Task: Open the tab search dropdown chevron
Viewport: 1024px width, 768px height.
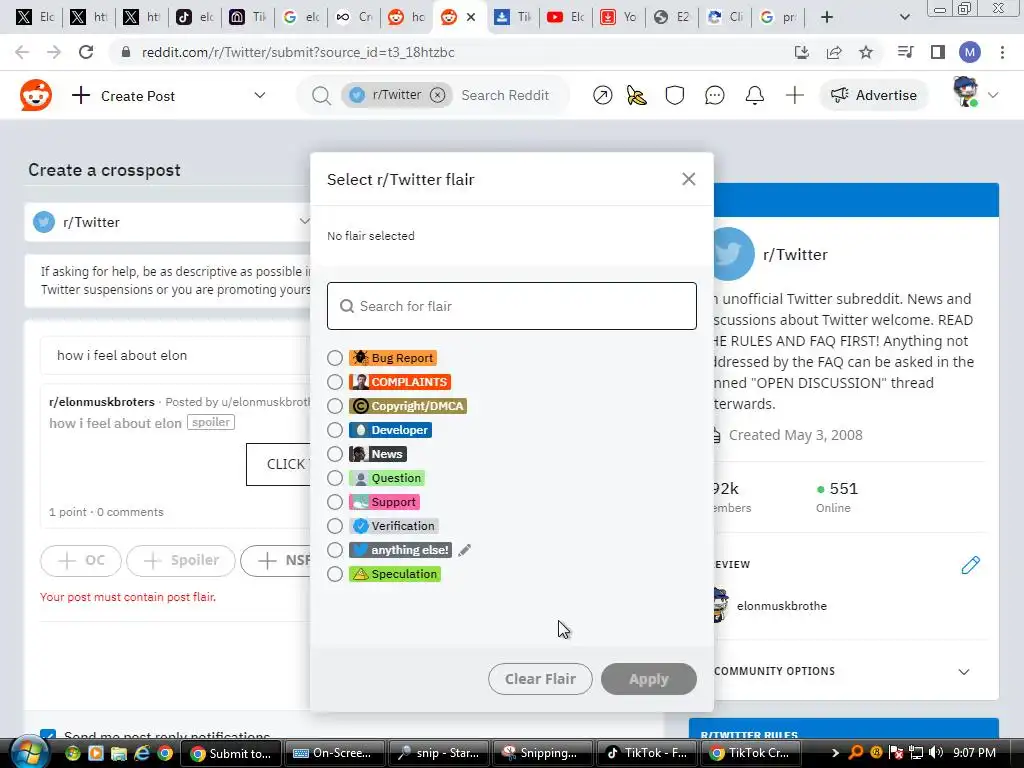Action: (904, 17)
